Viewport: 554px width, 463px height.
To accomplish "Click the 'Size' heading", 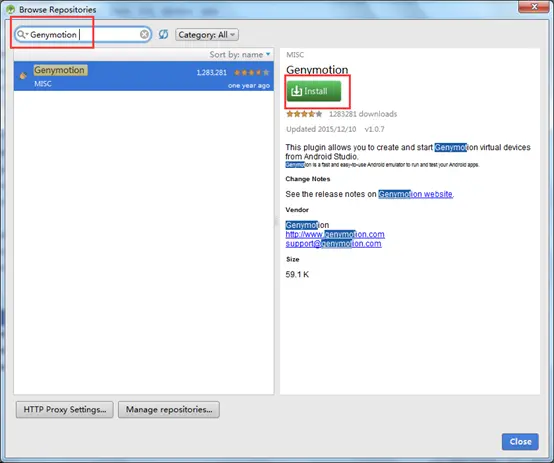I will click(x=293, y=259).
